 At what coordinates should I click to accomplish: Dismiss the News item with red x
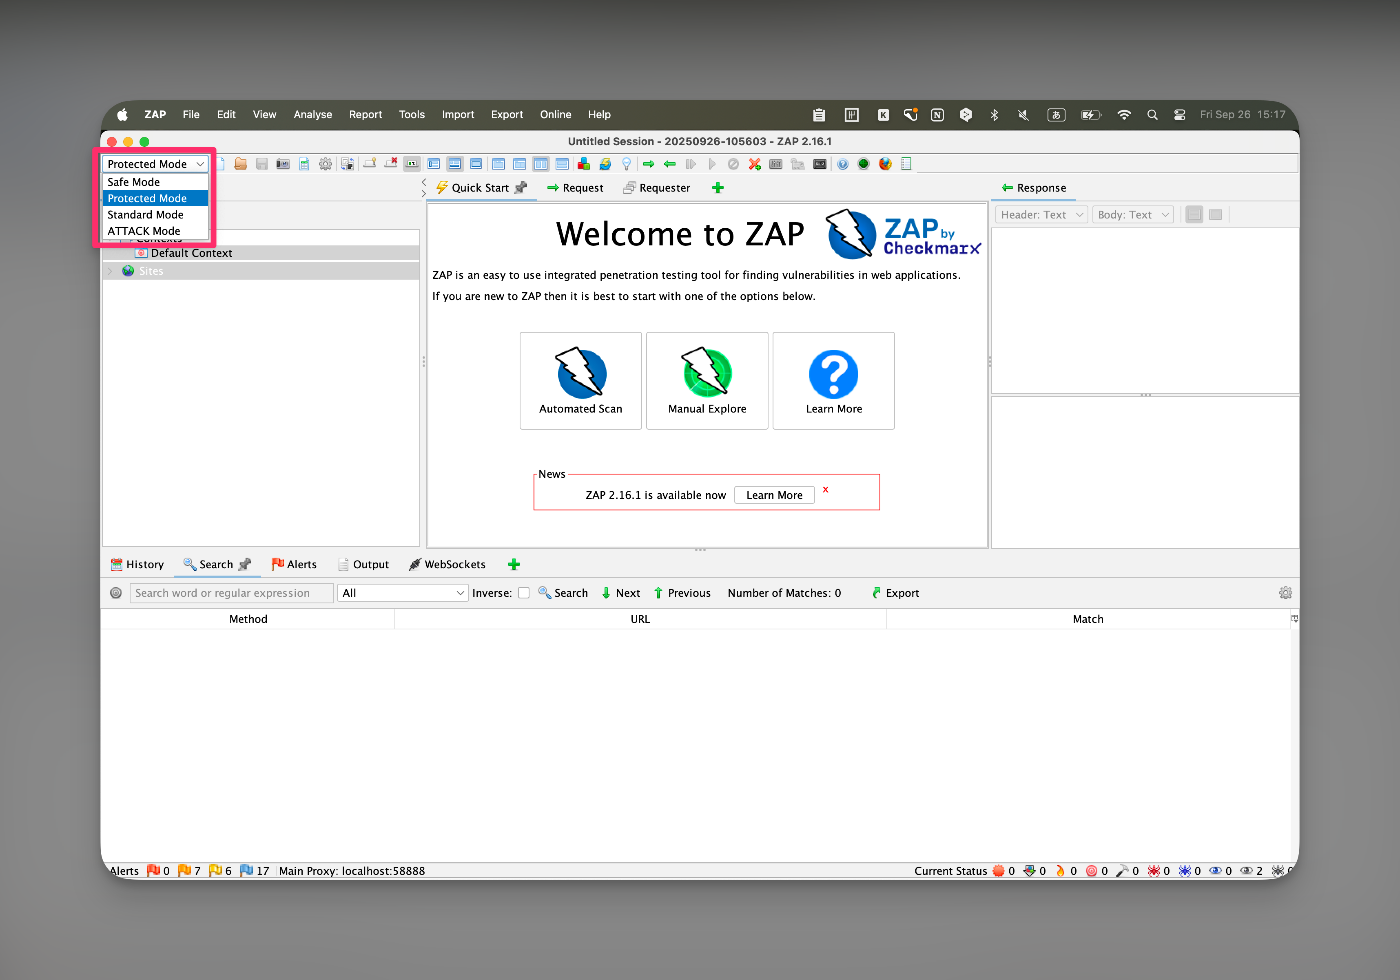coord(825,490)
